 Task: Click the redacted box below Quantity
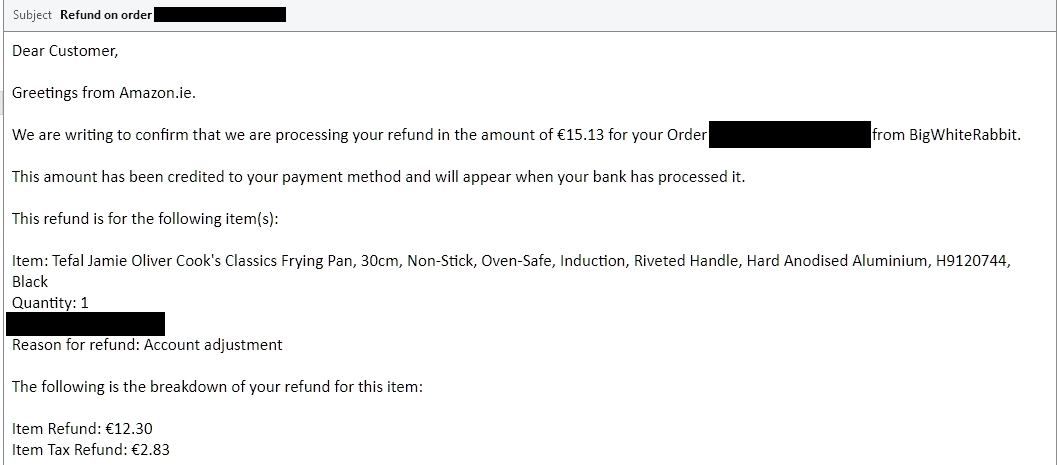coord(86,323)
